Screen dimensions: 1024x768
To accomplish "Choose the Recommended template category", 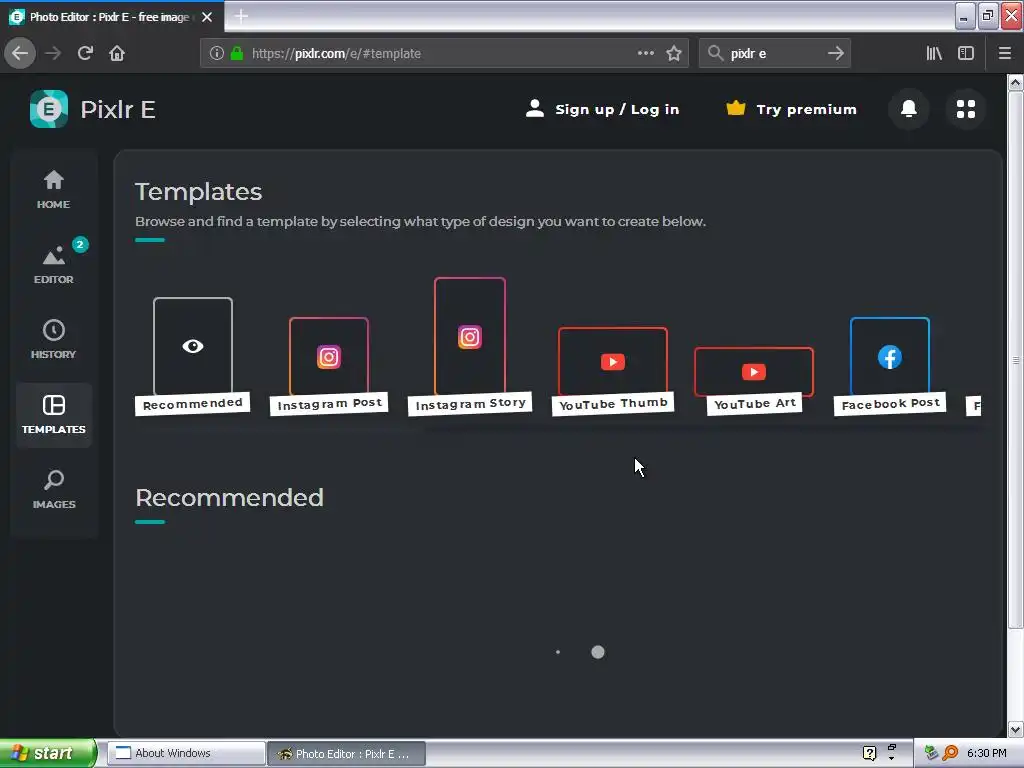I will (193, 356).
